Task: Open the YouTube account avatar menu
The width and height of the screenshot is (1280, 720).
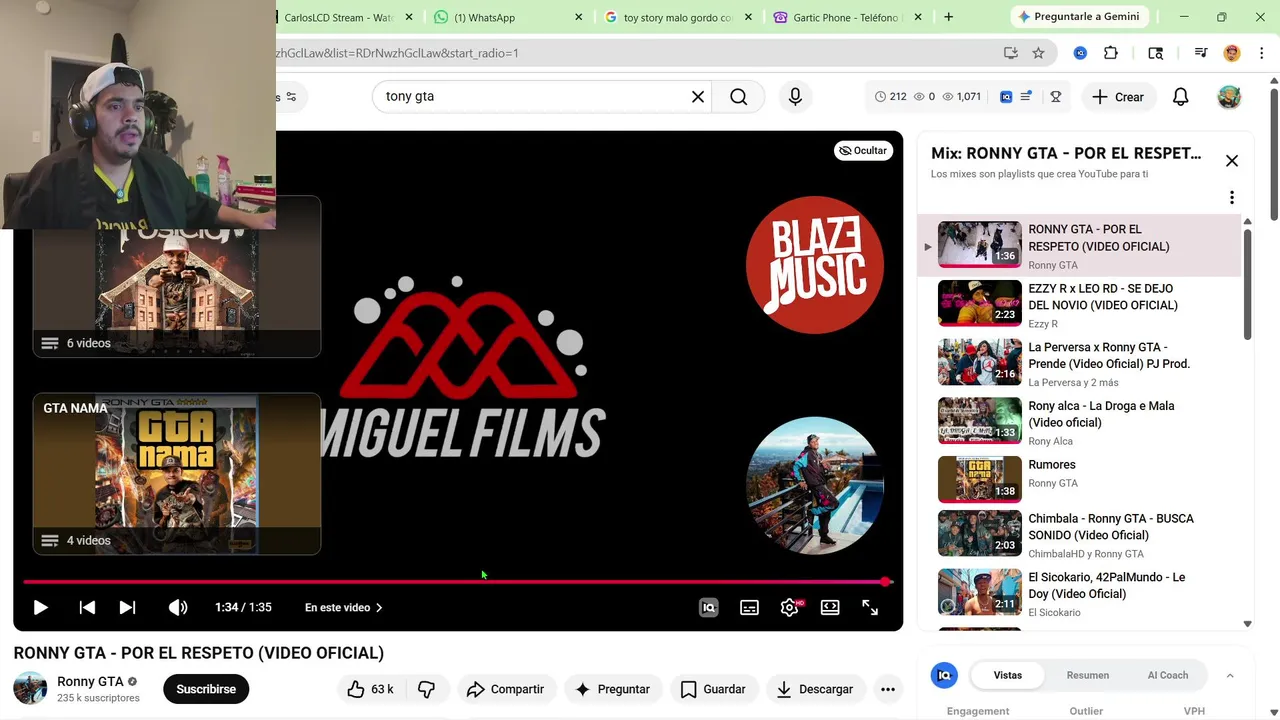Action: click(x=1229, y=97)
